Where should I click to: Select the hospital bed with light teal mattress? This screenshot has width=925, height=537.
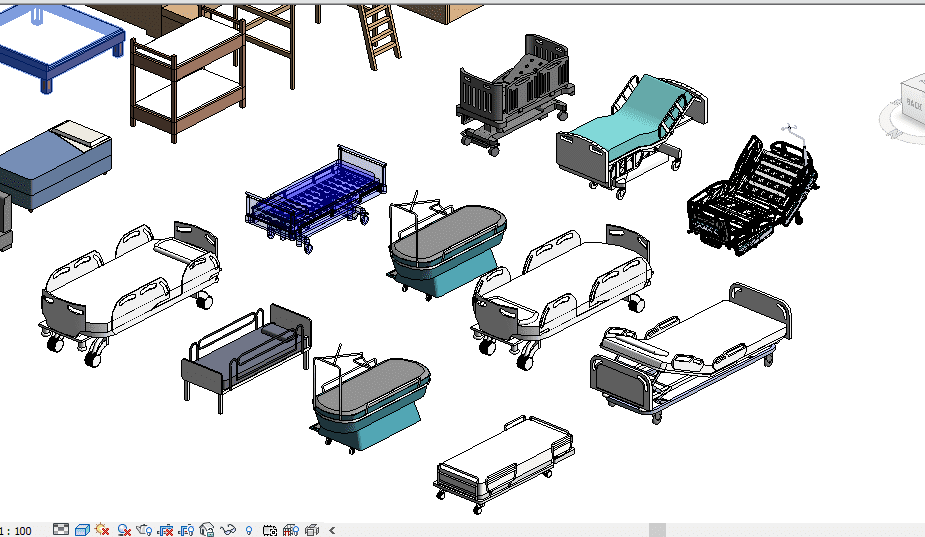pyautogui.click(x=632, y=130)
